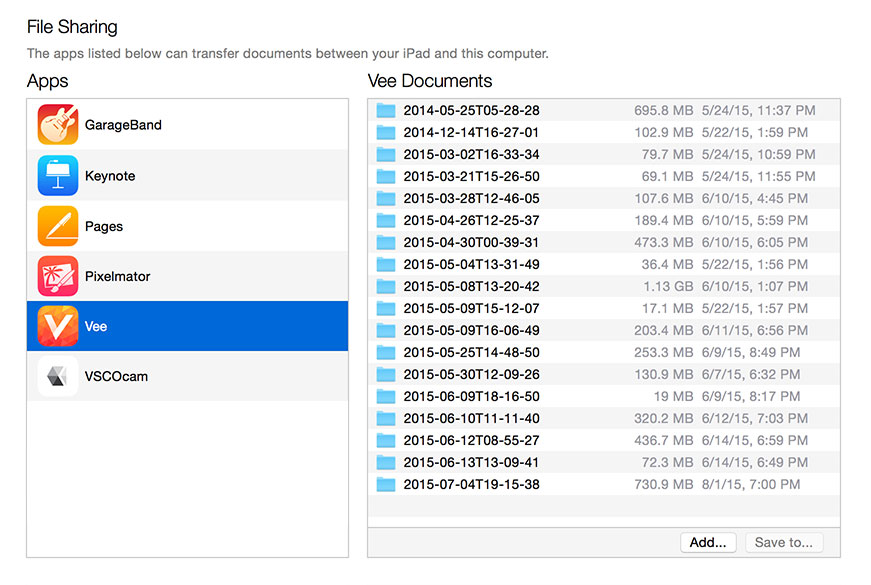Select document name 2015-04-26T12-25-37

point(472,220)
